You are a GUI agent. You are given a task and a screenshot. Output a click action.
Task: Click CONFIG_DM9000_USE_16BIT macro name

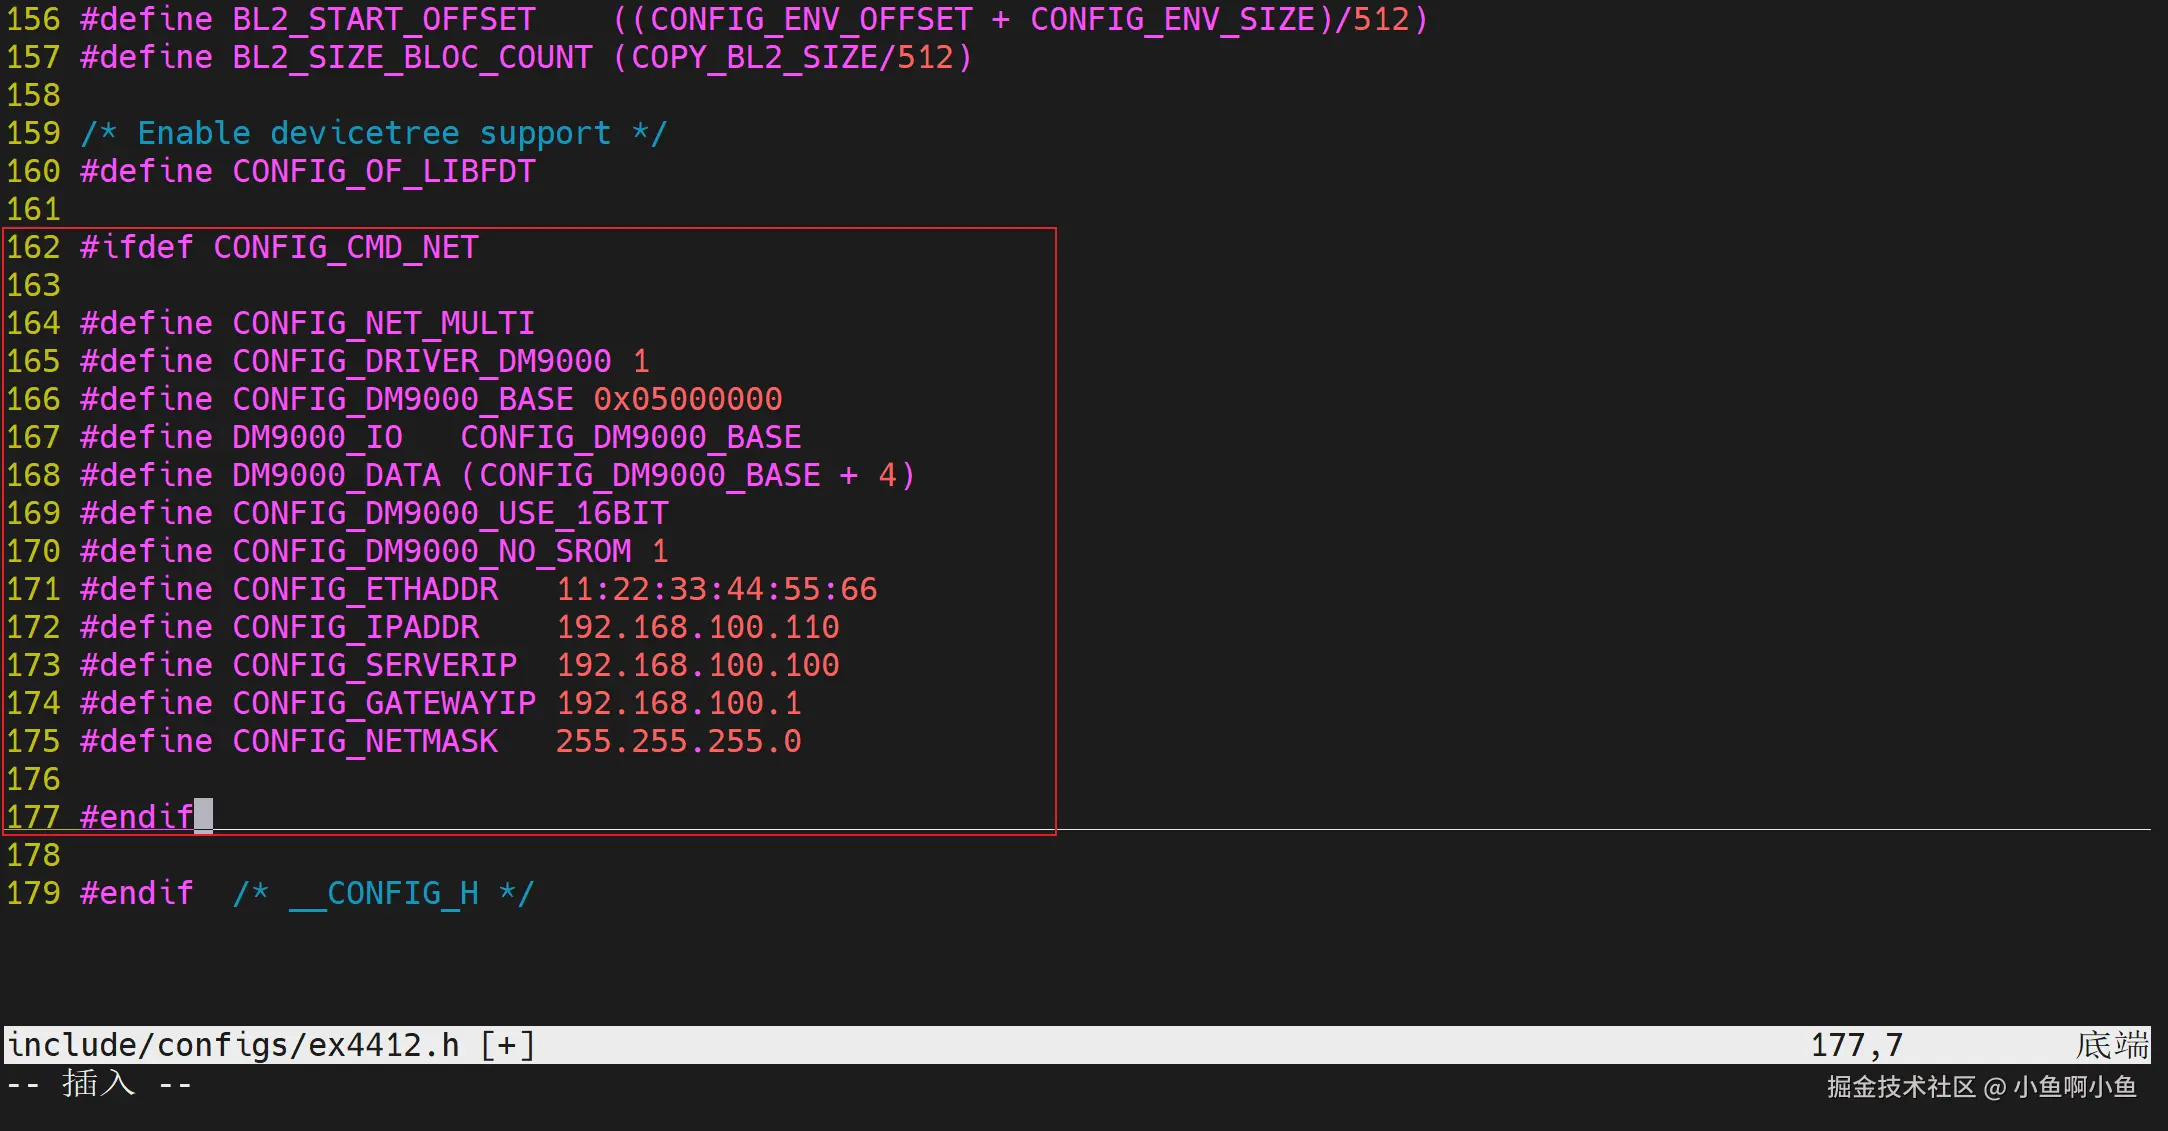click(450, 513)
